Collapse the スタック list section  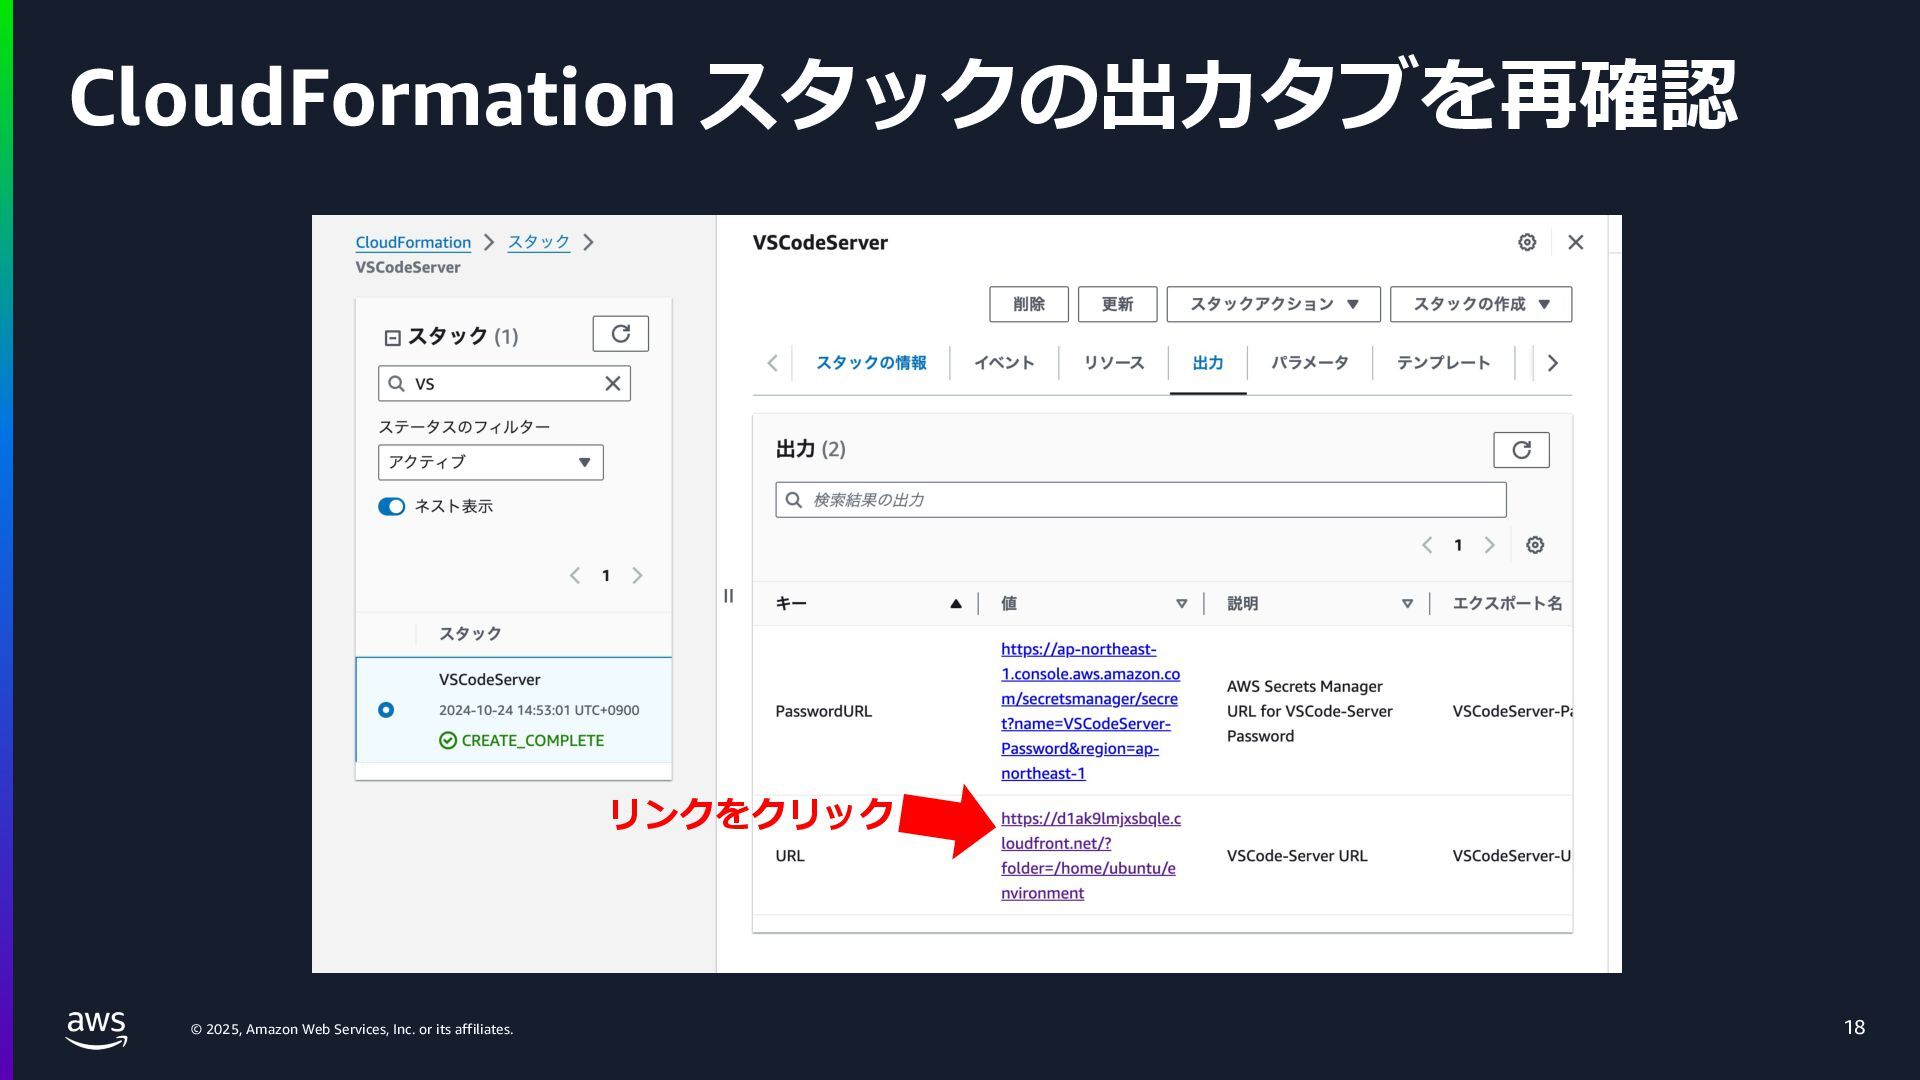[x=392, y=338]
